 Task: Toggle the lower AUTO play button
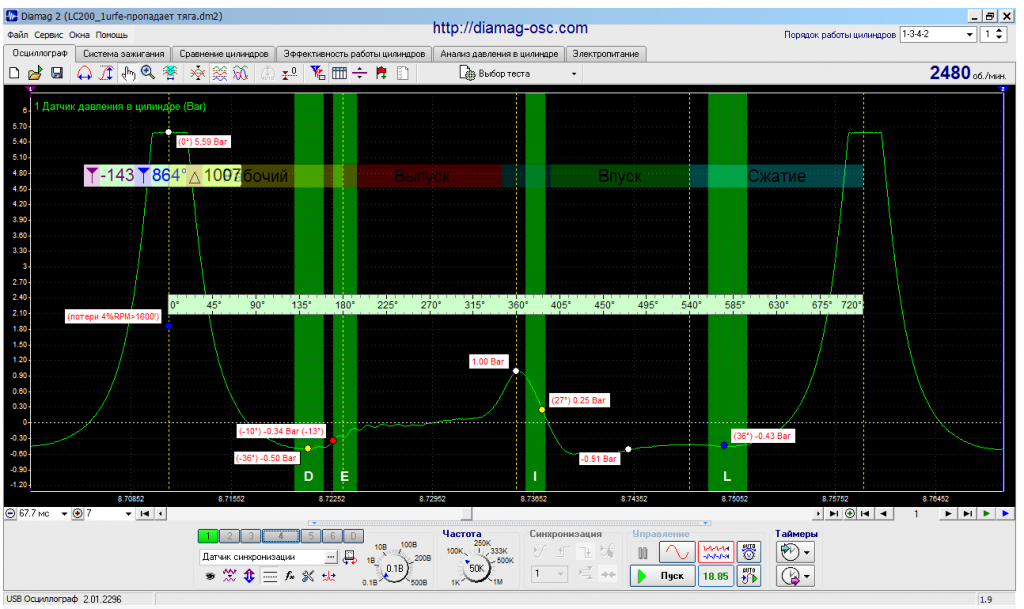(749, 576)
